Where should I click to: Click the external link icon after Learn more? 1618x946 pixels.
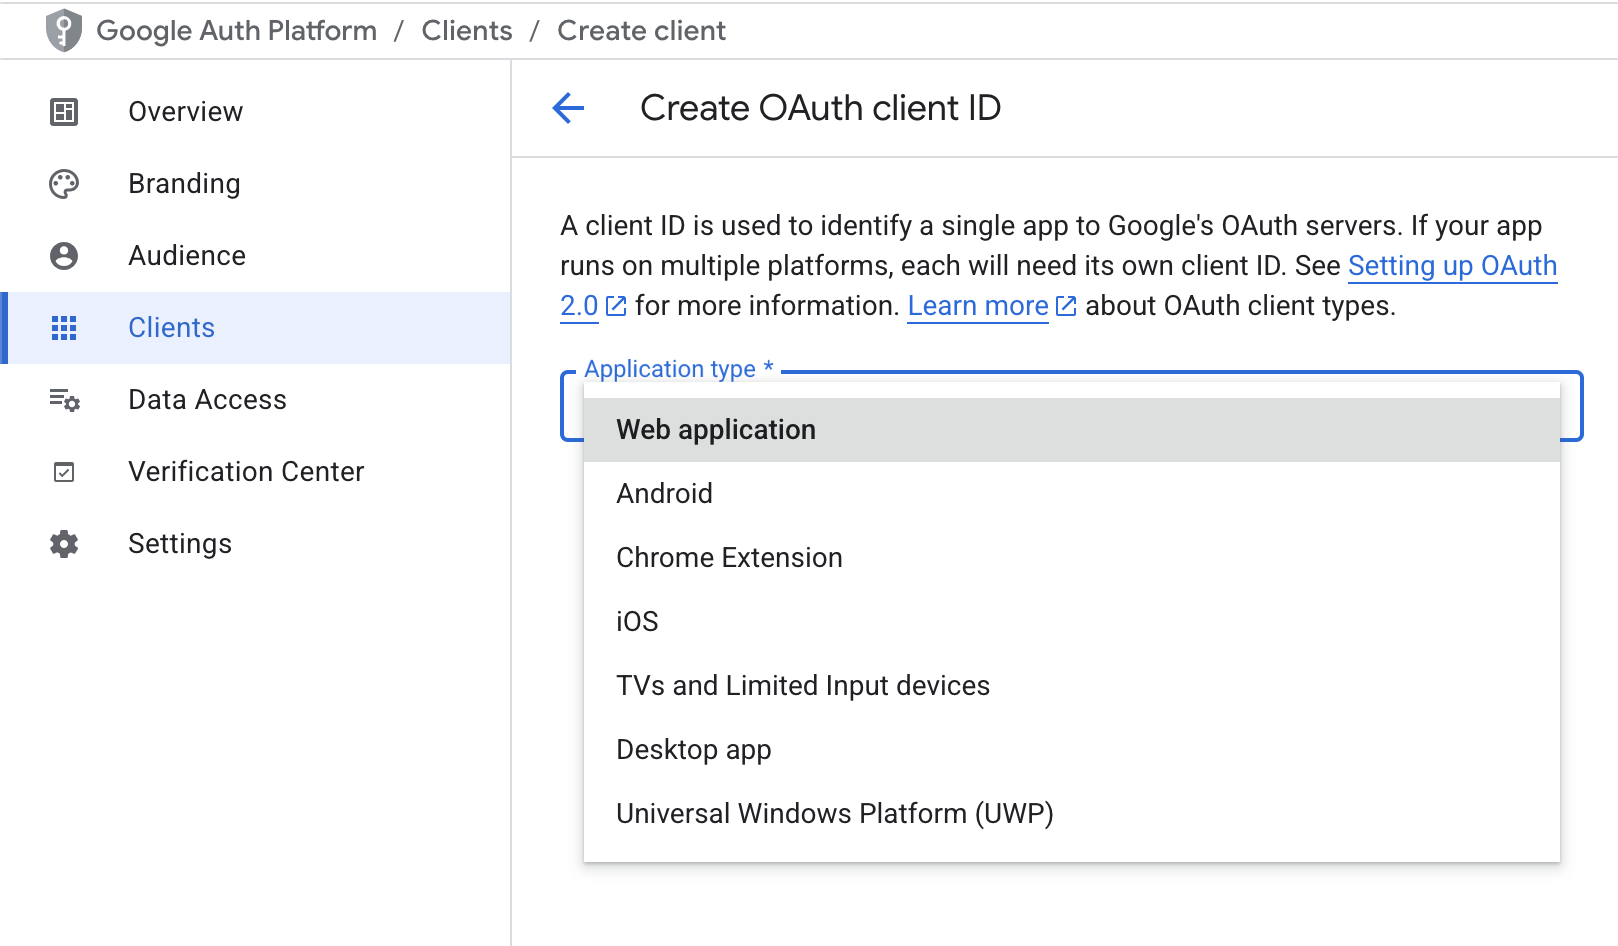click(x=1065, y=306)
